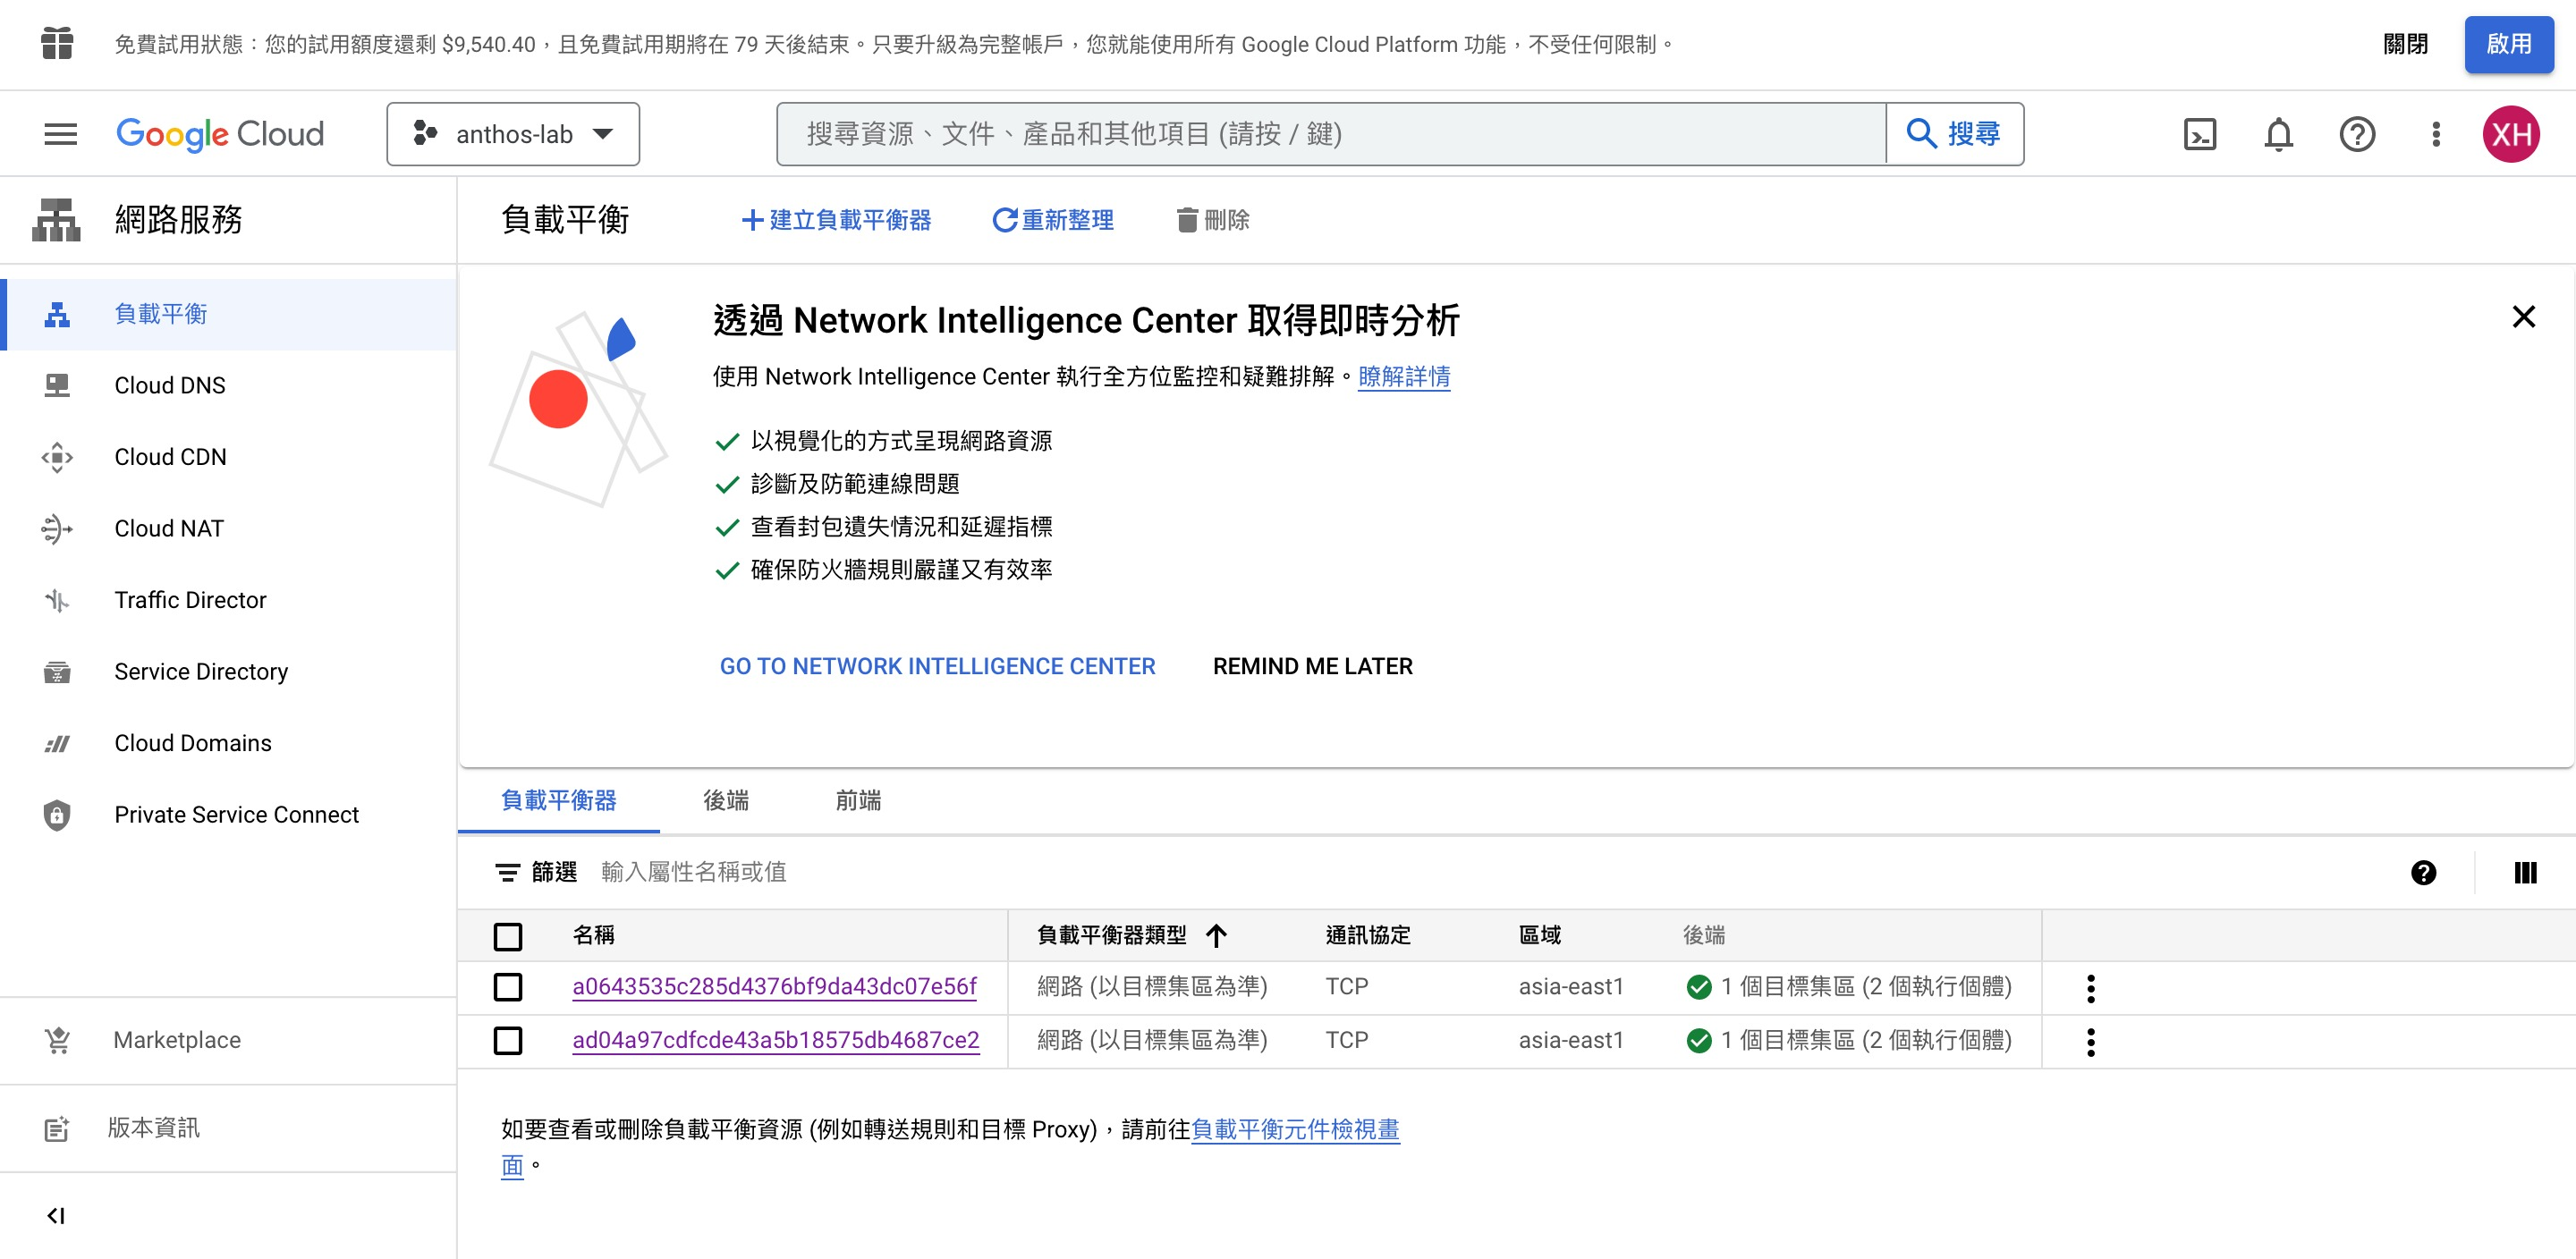Viewport: 2576px width, 1259px height.
Task: Sort by 負載平衡器類型 column header
Action: click(1112, 935)
